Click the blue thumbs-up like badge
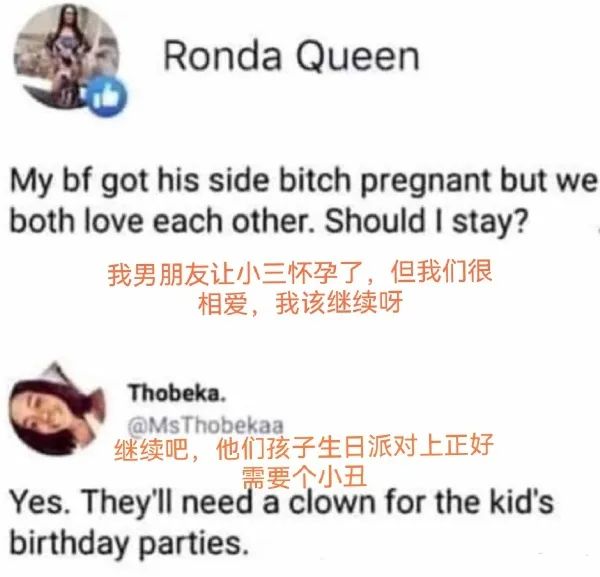This screenshot has width=600, height=577. pos(108,96)
